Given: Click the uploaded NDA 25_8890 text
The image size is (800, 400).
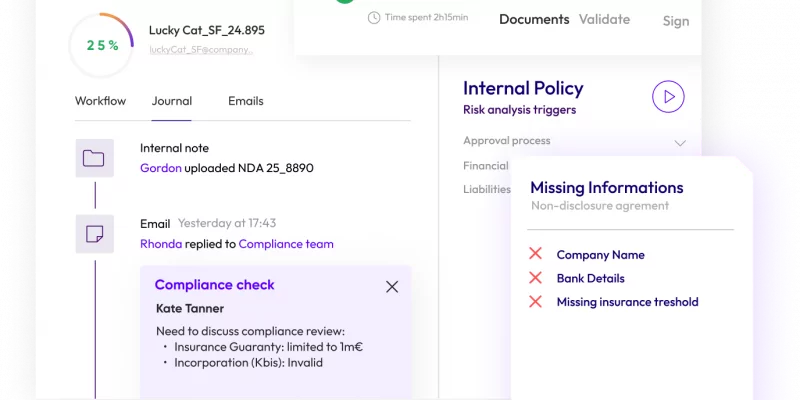Looking at the screenshot, I should [x=249, y=168].
